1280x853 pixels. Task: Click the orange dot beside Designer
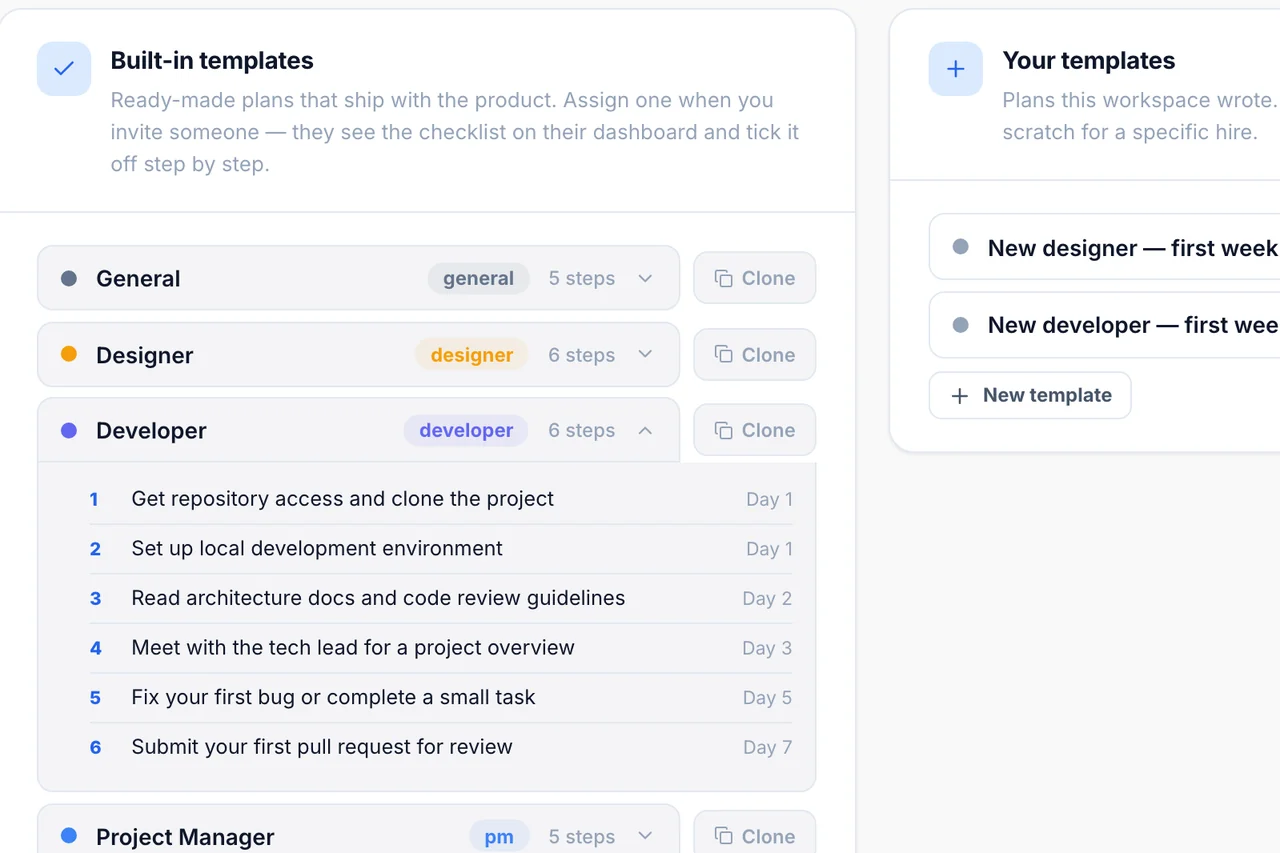69,354
